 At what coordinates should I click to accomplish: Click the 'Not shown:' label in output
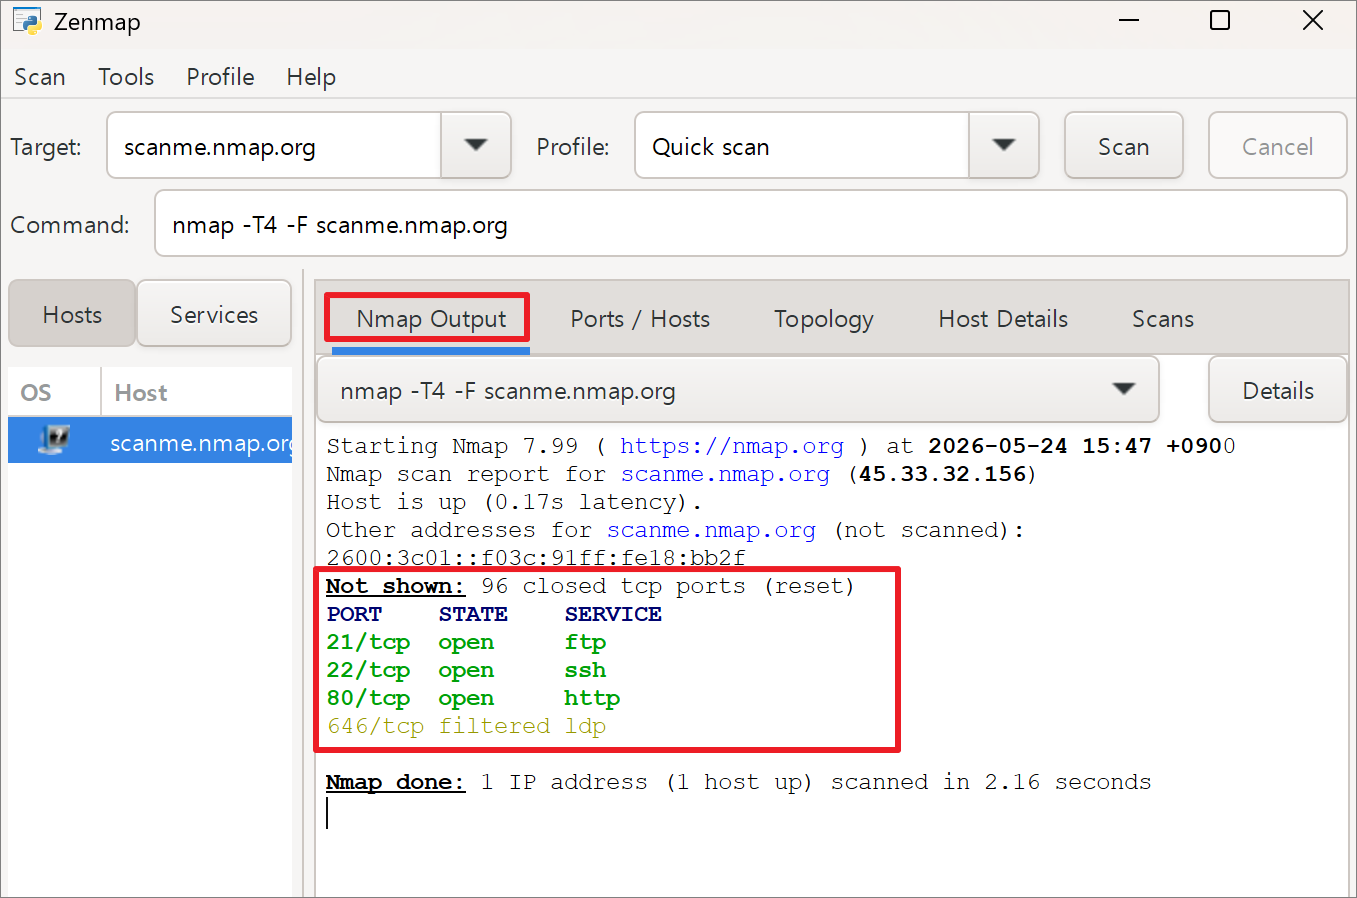point(396,586)
